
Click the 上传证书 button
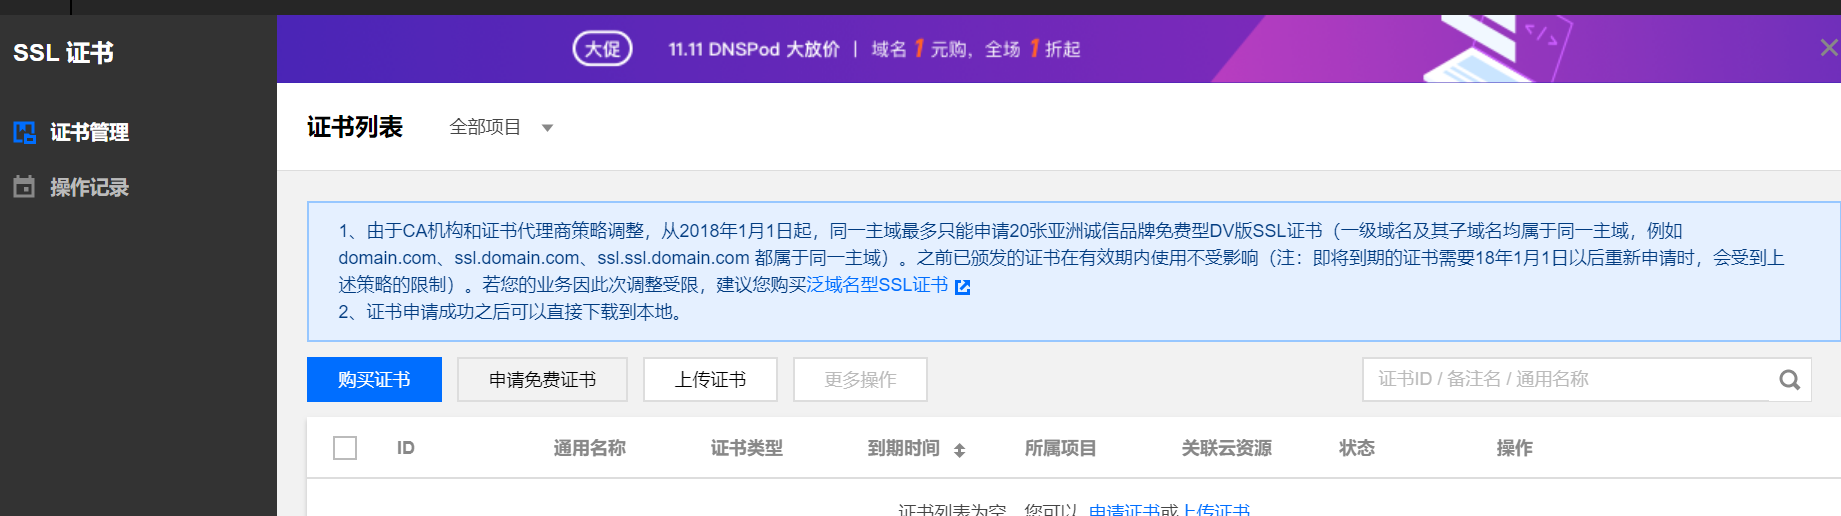[x=710, y=379]
